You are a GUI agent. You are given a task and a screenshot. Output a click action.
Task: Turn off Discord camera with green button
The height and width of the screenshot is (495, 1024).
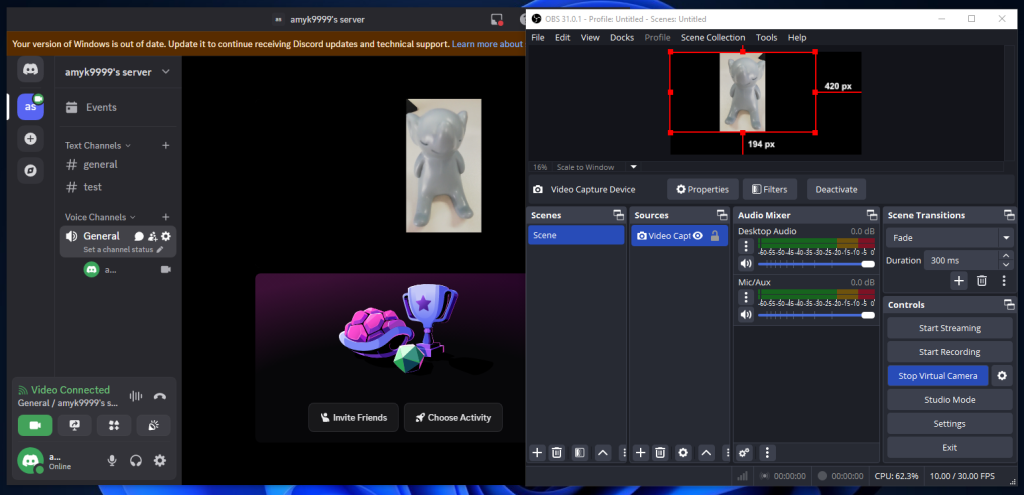pyautogui.click(x=34, y=425)
